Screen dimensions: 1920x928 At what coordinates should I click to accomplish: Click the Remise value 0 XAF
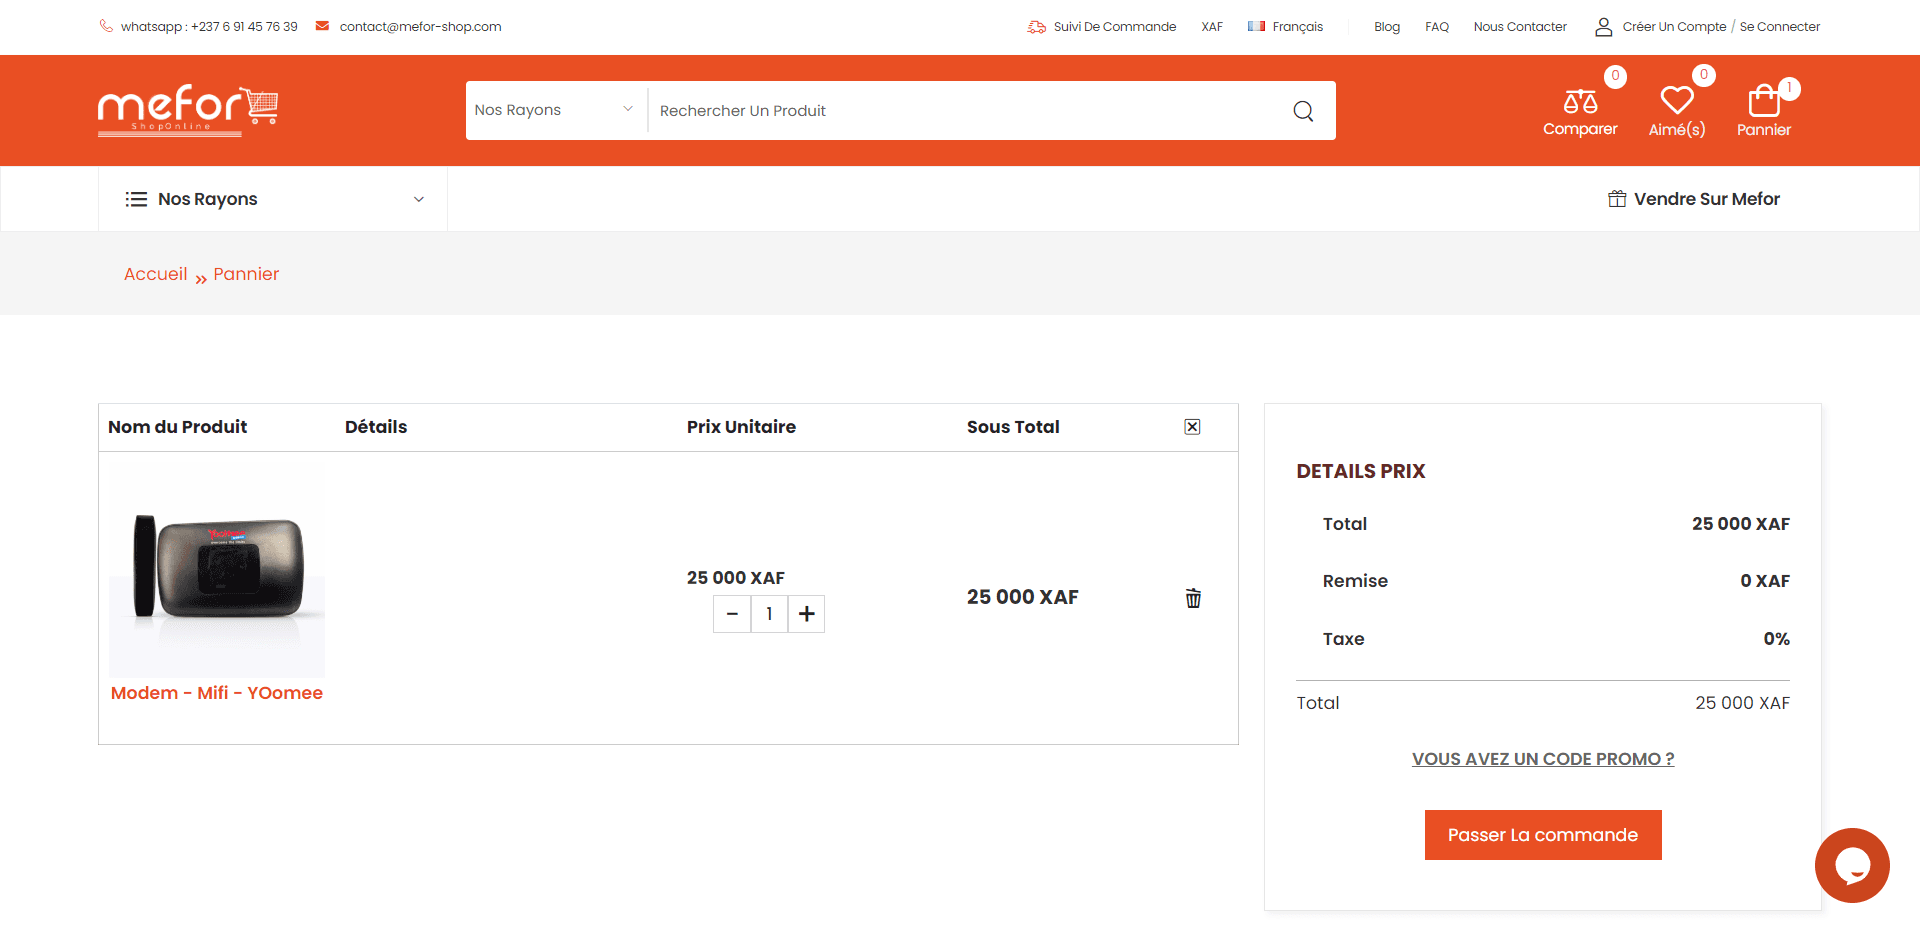(1765, 581)
